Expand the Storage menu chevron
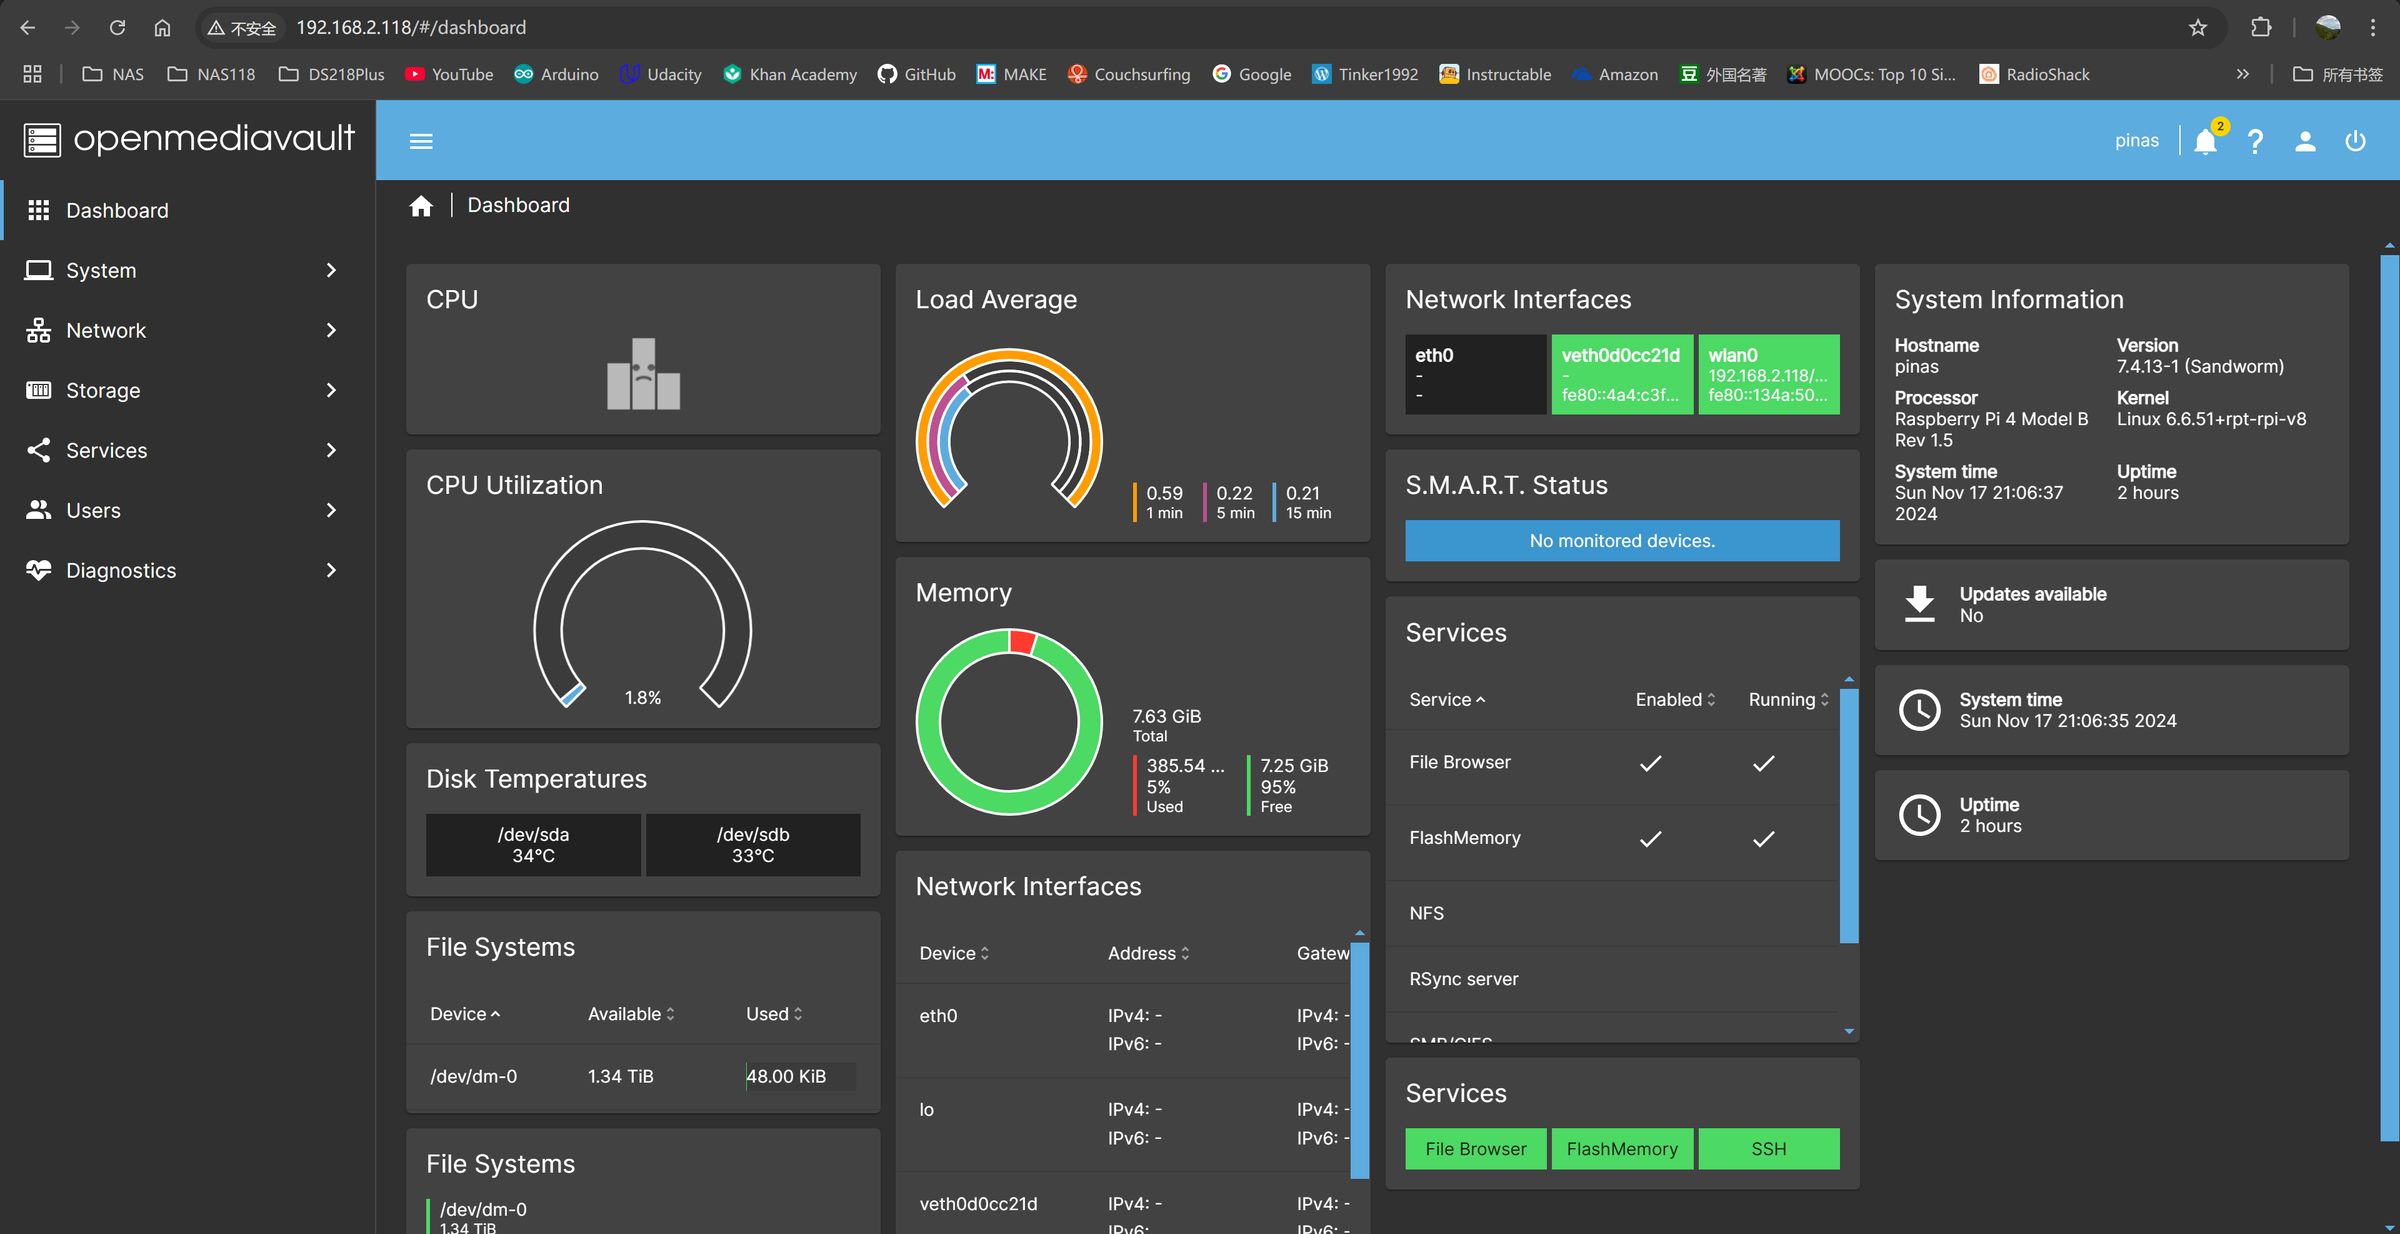The height and width of the screenshot is (1234, 2400). click(x=331, y=390)
